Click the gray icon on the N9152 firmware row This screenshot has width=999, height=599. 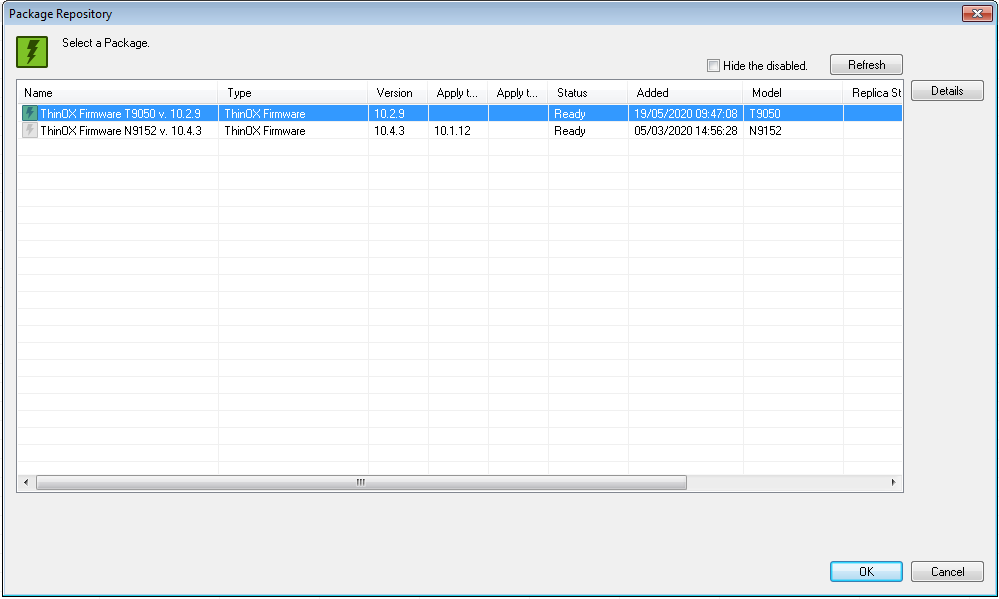click(x=29, y=130)
